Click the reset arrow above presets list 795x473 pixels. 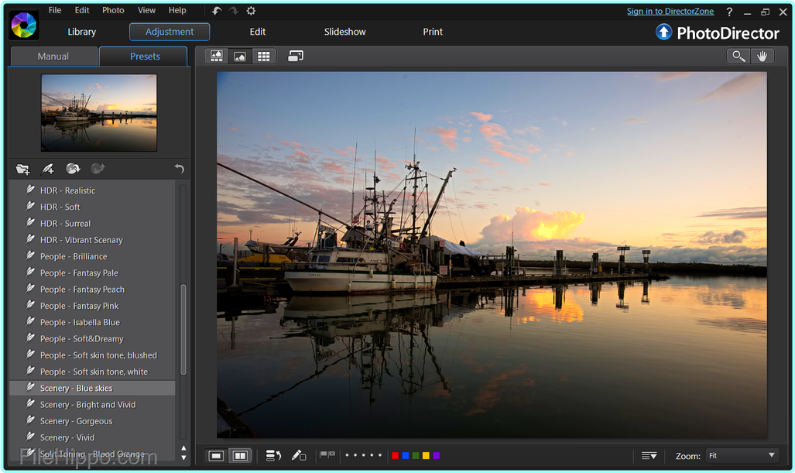click(x=179, y=169)
